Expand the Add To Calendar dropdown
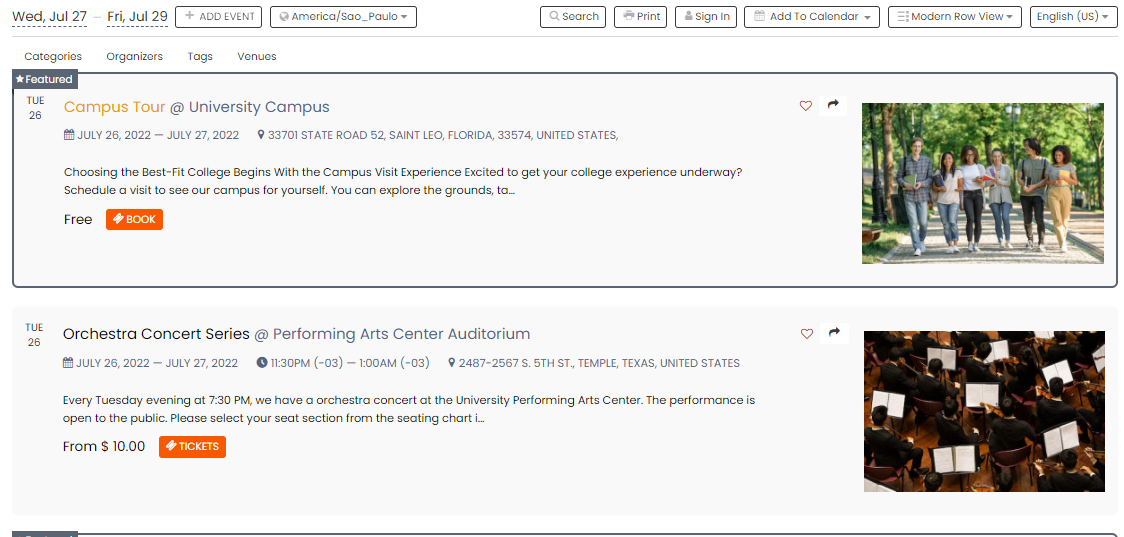The width and height of the screenshot is (1124, 537). click(x=811, y=16)
